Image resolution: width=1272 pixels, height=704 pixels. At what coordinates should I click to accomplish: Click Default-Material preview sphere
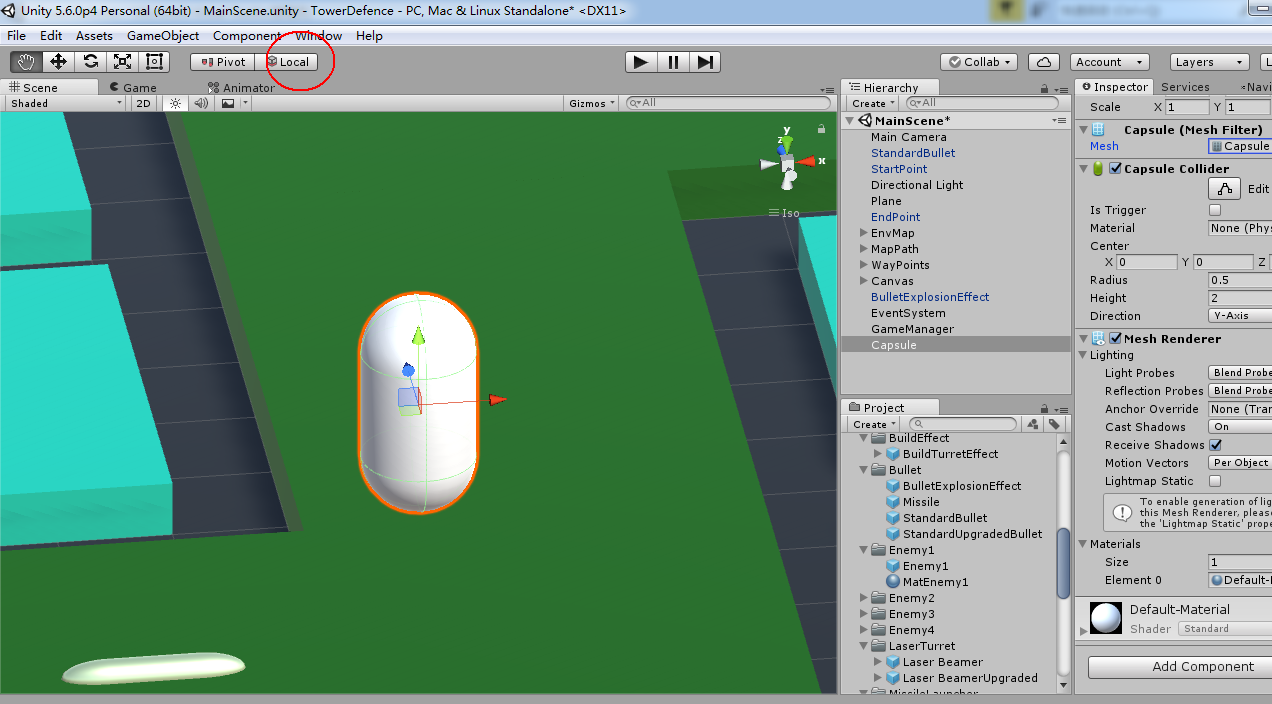click(x=1105, y=618)
